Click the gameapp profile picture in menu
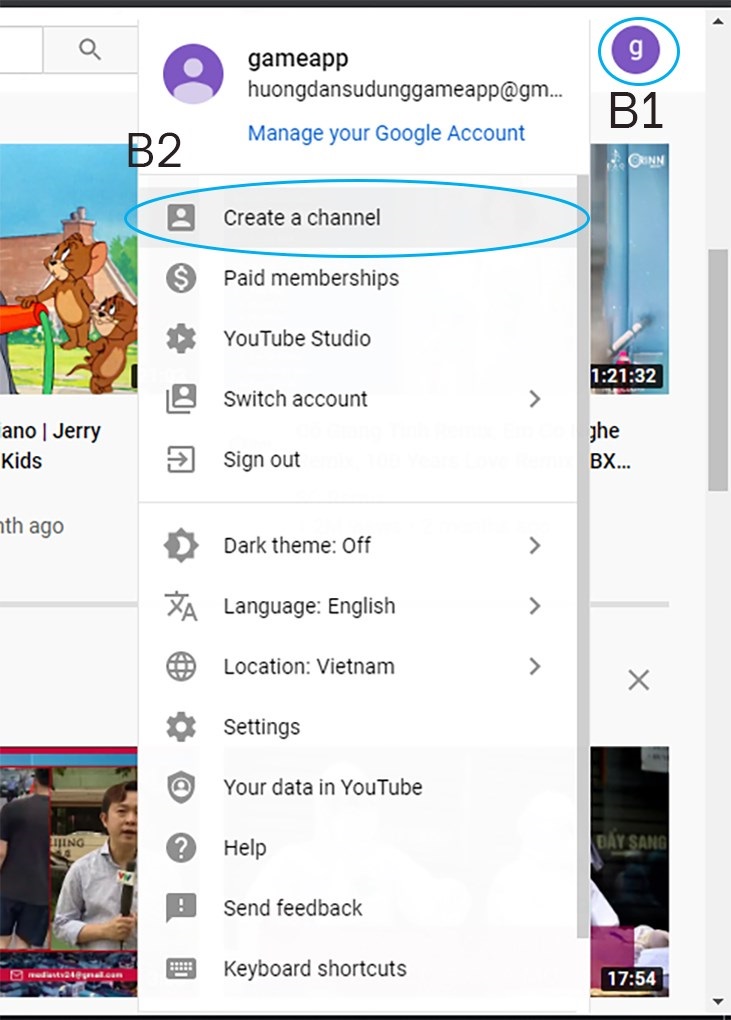This screenshot has height=1020, width=731. click(193, 74)
